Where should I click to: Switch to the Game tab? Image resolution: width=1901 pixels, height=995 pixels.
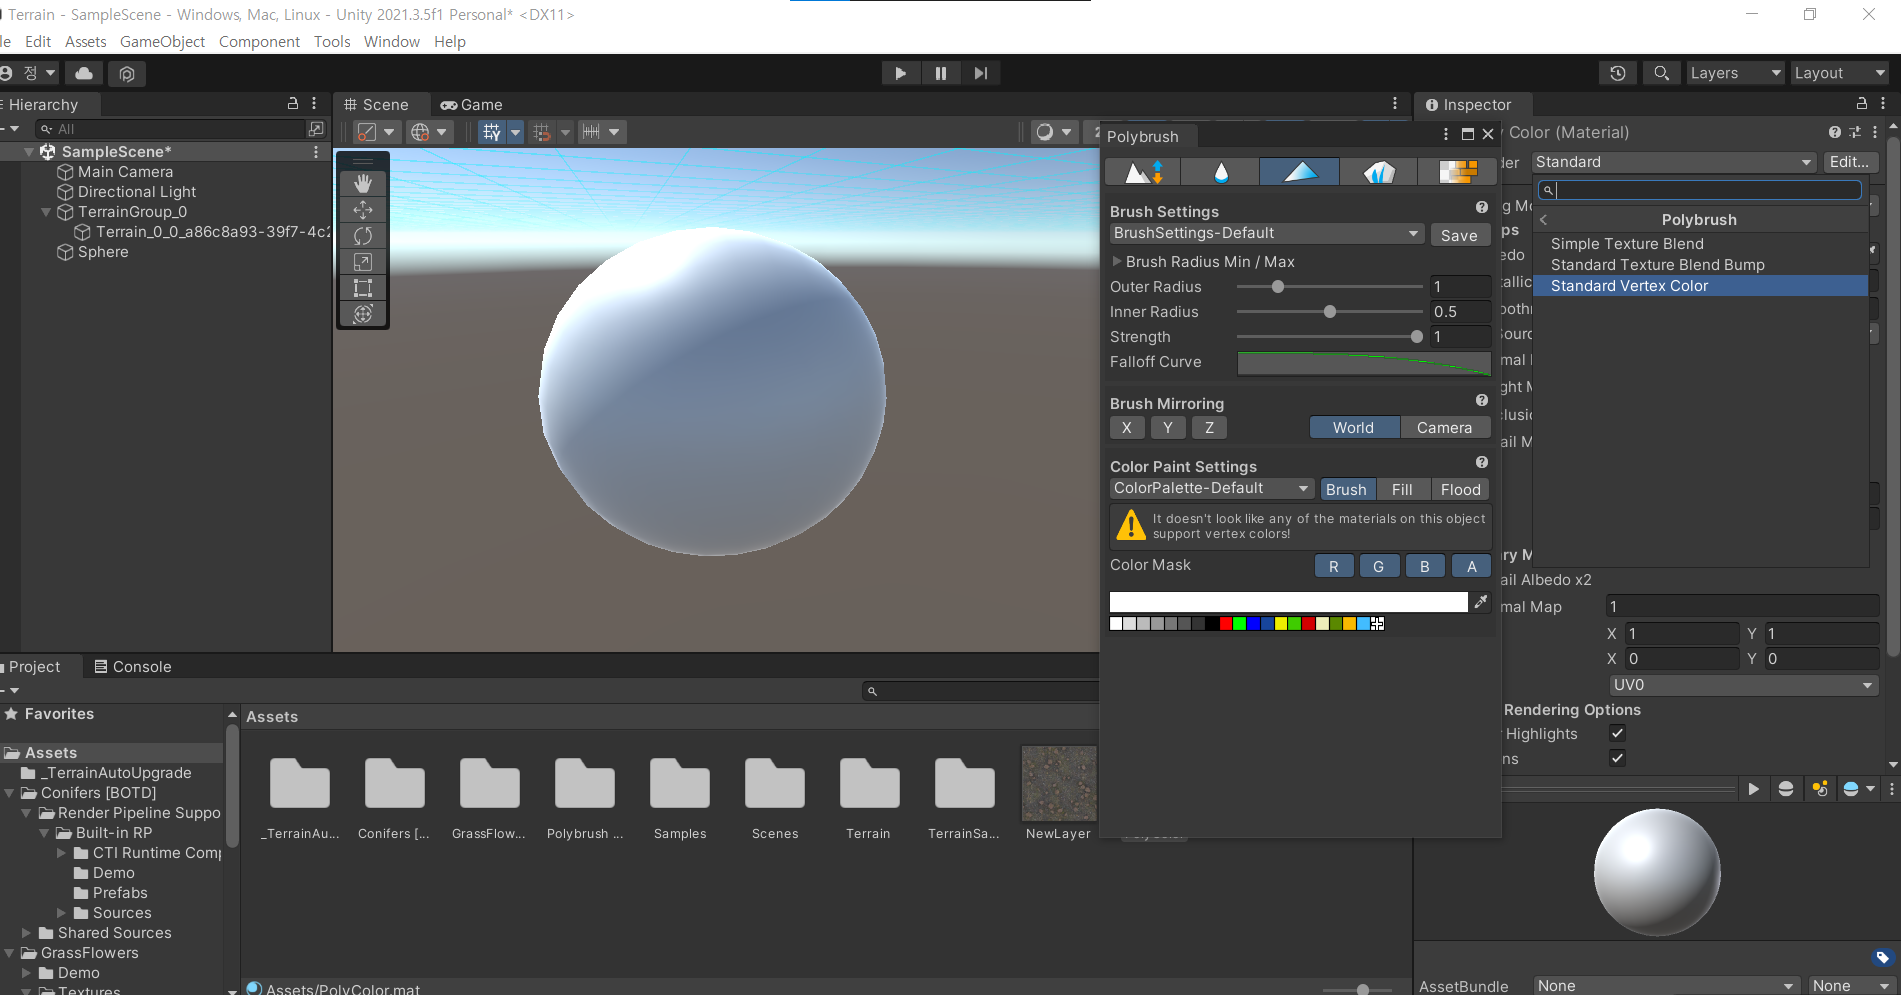pos(471,104)
